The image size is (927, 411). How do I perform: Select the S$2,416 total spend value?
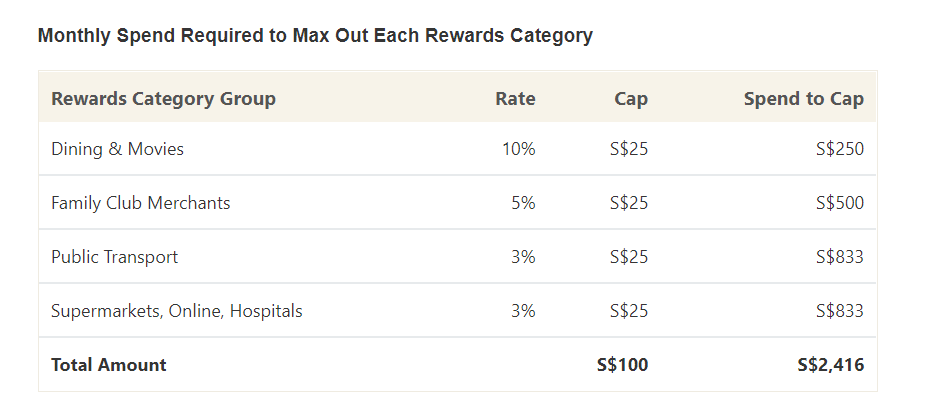click(830, 365)
